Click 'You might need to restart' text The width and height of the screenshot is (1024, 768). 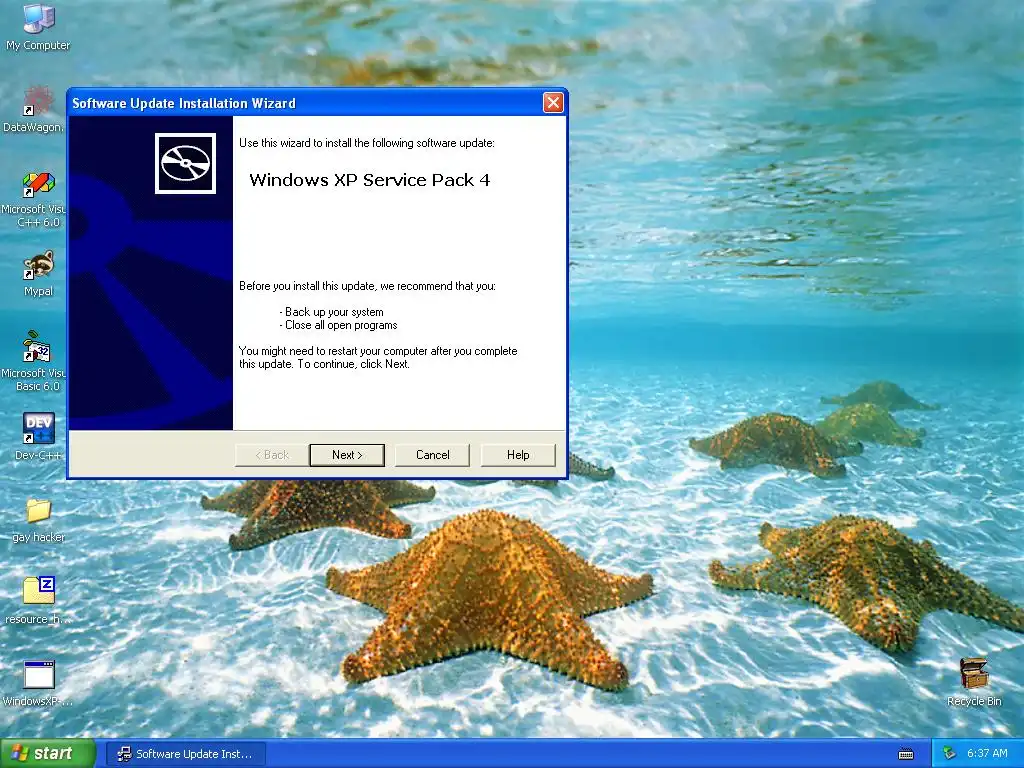pyautogui.click(x=378, y=357)
